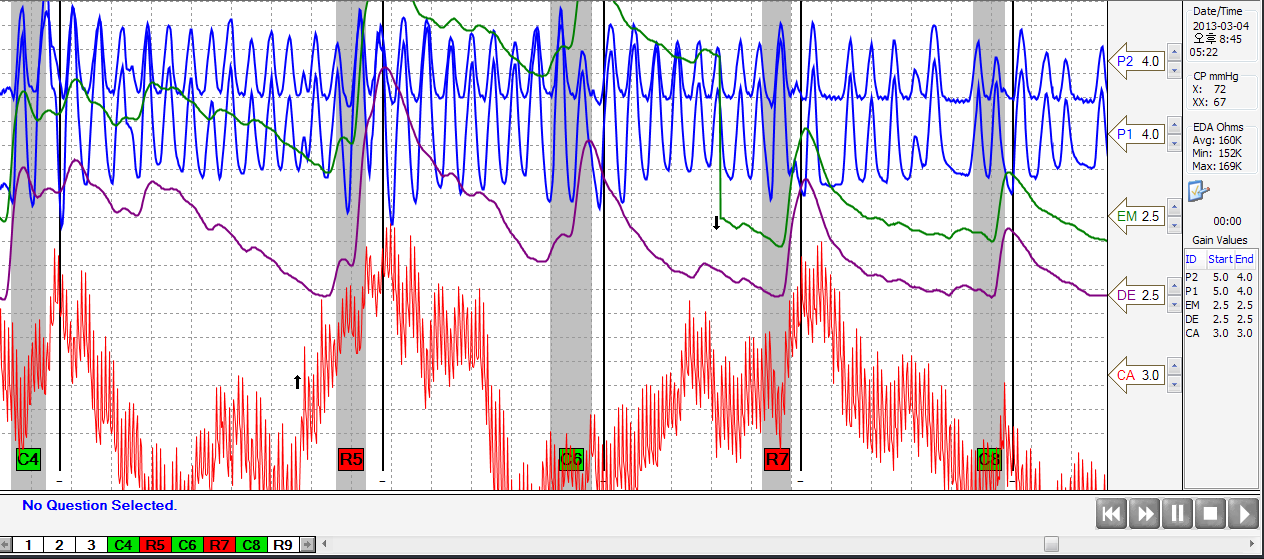Pause the chart playback
Viewport: 1264px width, 559px height.
pos(1178,514)
